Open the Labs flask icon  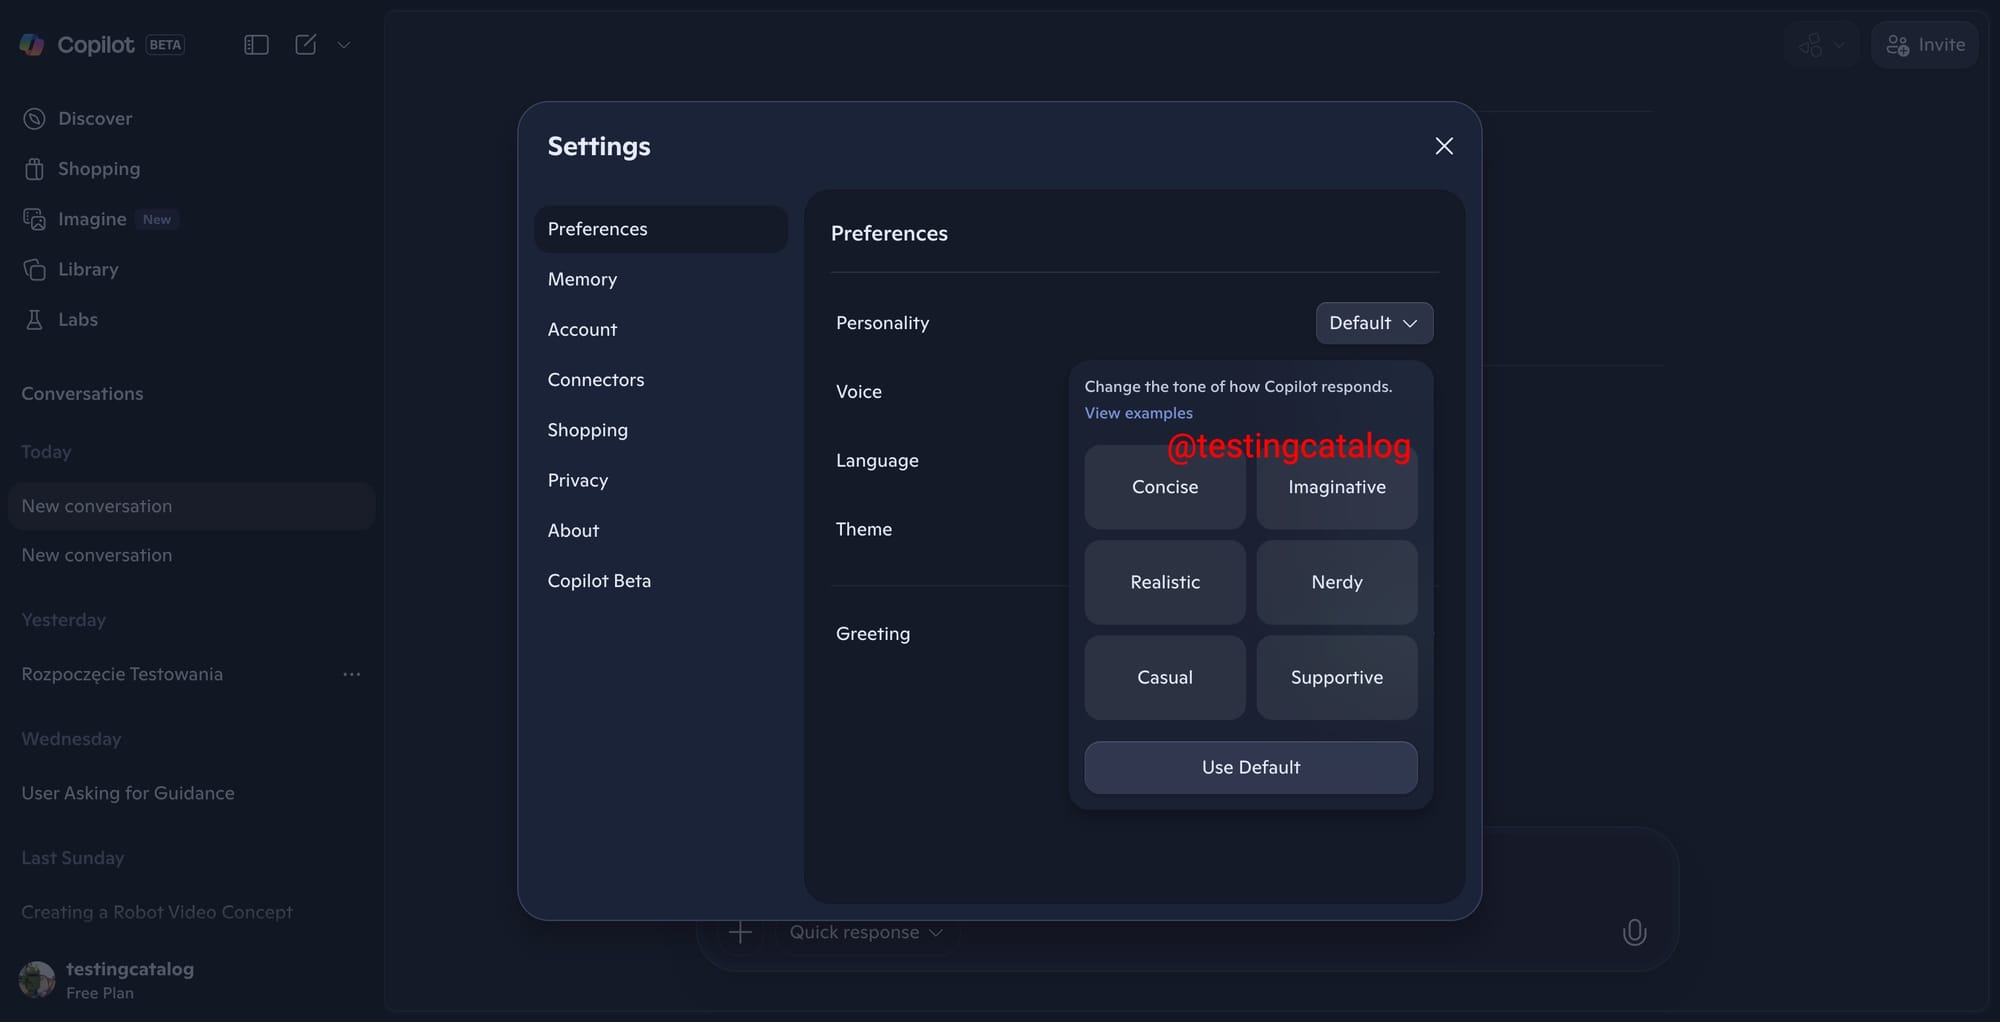click(34, 319)
